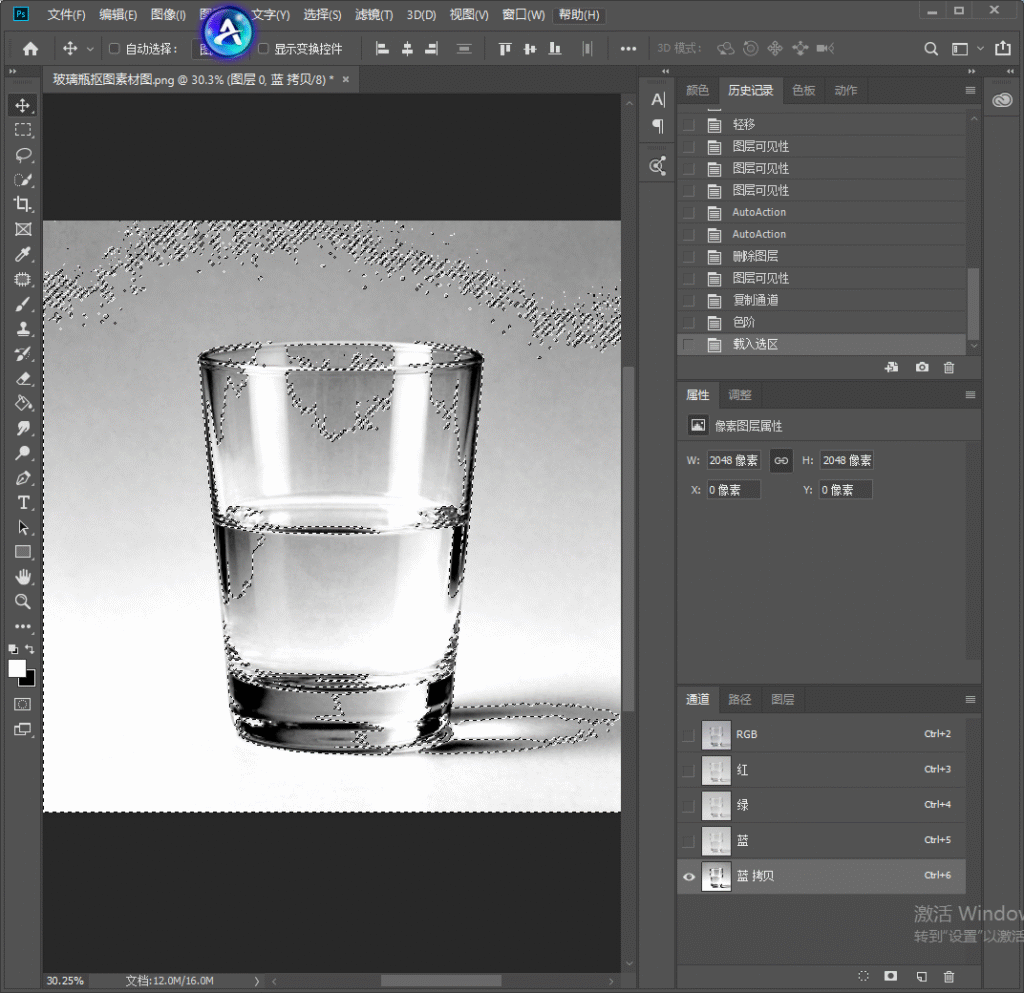Image resolution: width=1024 pixels, height=993 pixels.
Task: Select the Smudge tool
Action: [23, 428]
